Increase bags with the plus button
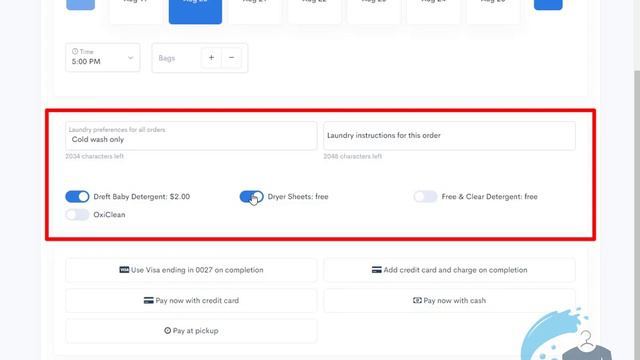640x360 pixels. tap(211, 58)
